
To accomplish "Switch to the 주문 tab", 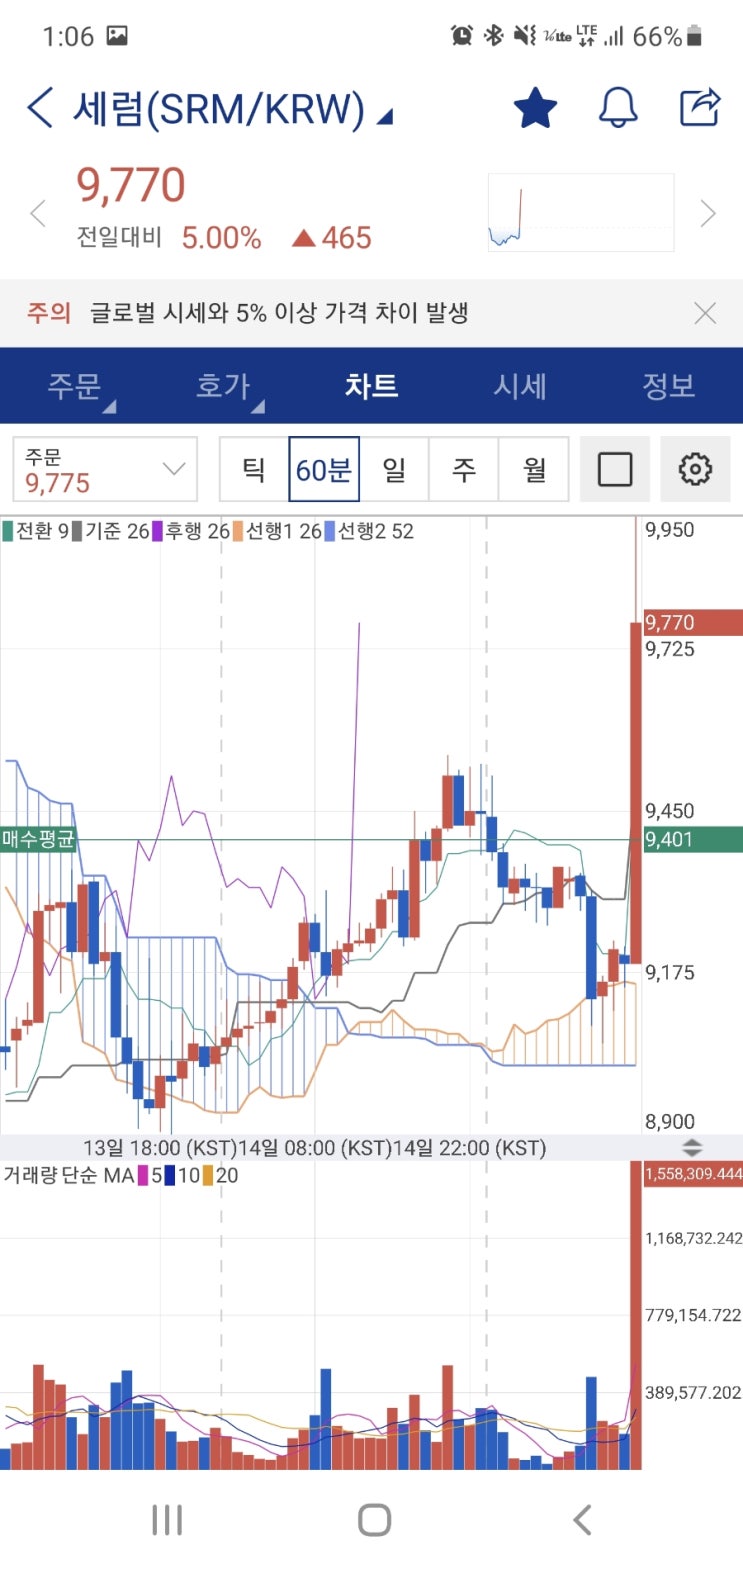I will coord(75,386).
